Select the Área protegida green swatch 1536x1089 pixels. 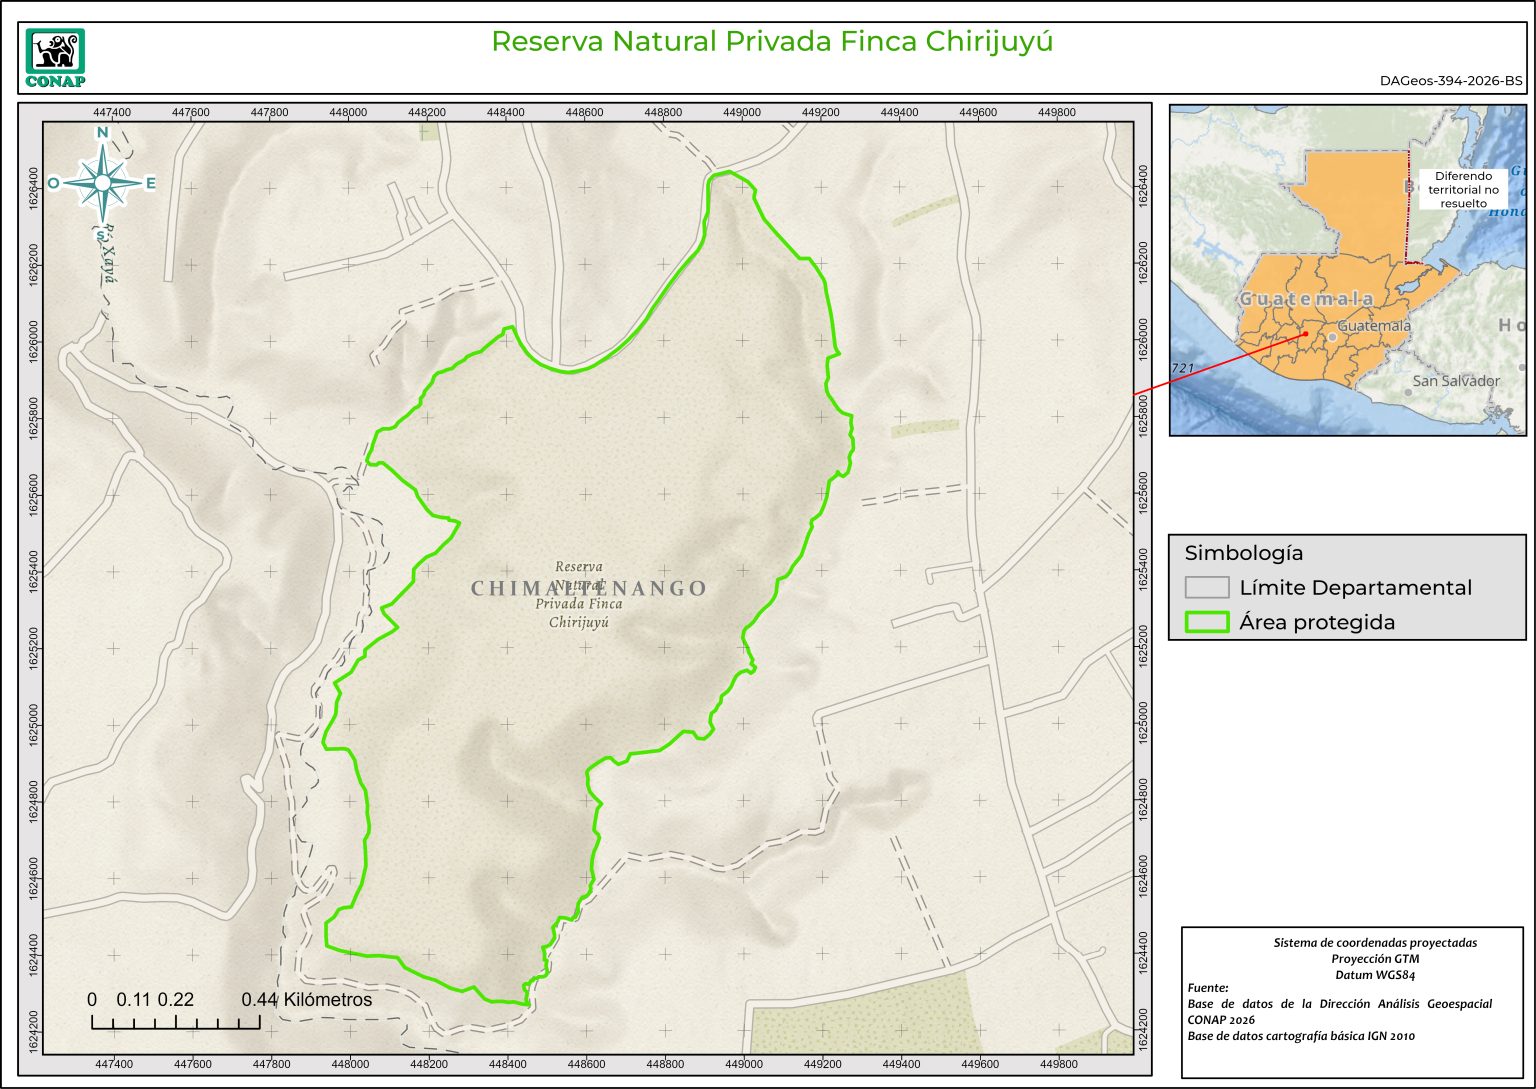(1206, 622)
